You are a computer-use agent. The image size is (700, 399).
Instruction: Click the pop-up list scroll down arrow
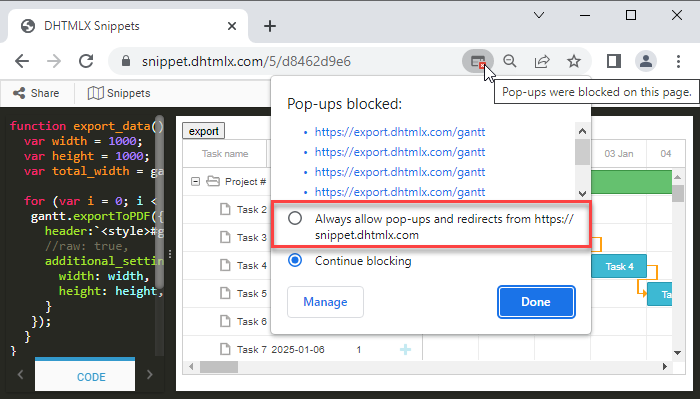pos(582,193)
